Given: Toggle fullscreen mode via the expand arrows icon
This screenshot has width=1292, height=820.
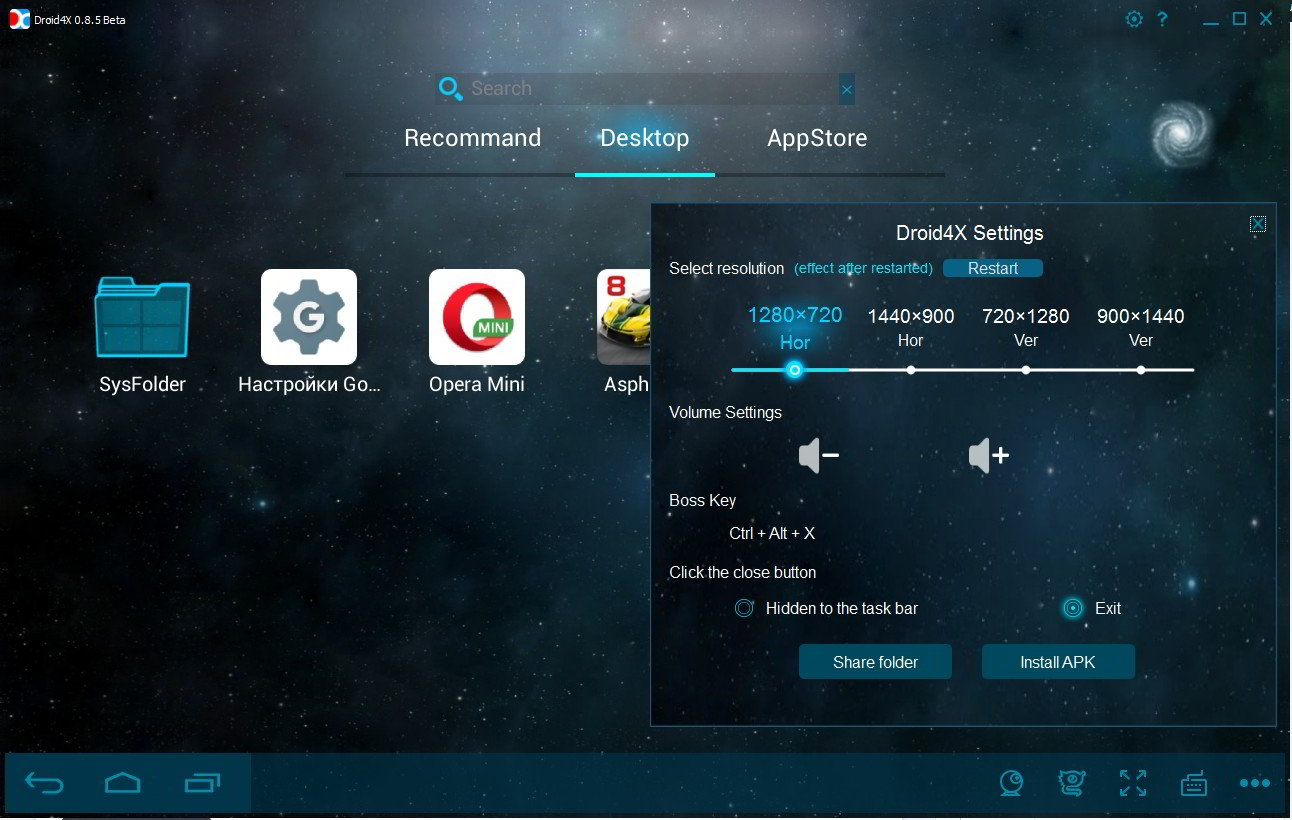Looking at the screenshot, I should click(x=1132, y=783).
